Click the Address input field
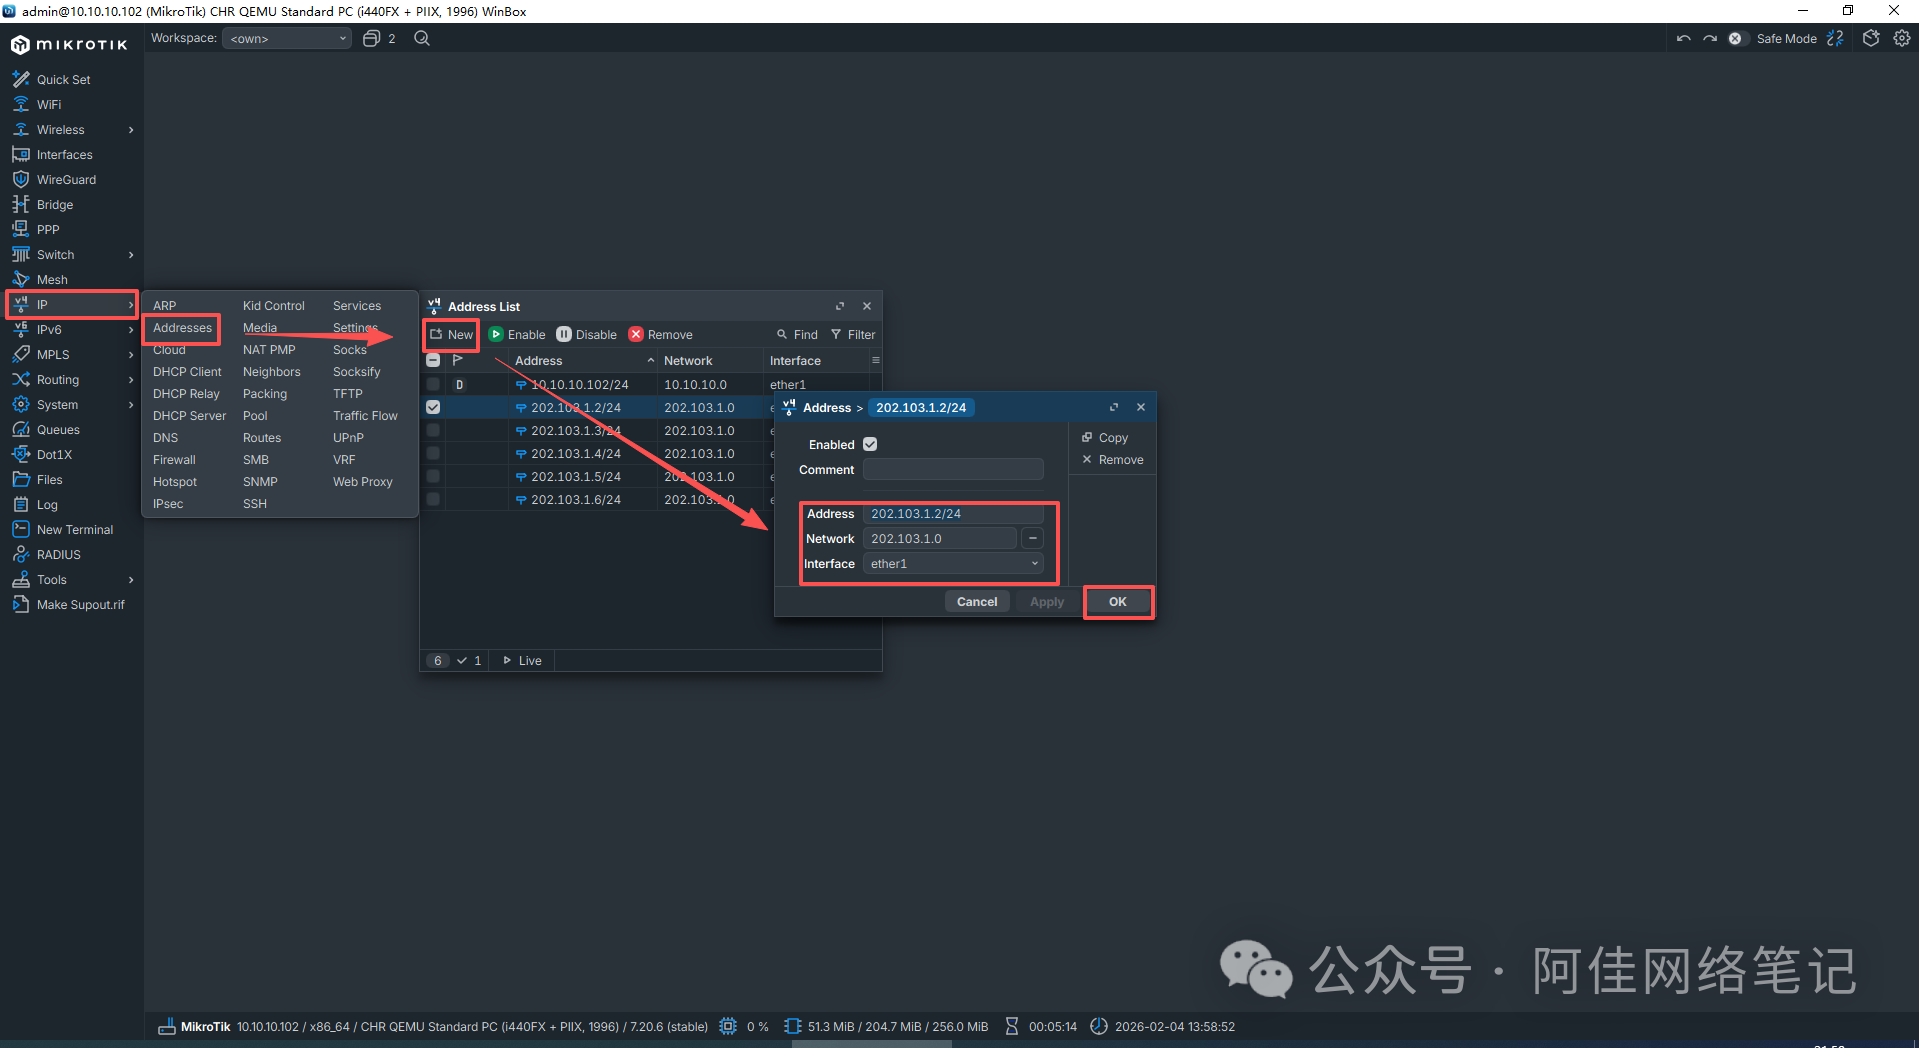This screenshot has width=1919, height=1048. pyautogui.click(x=953, y=514)
